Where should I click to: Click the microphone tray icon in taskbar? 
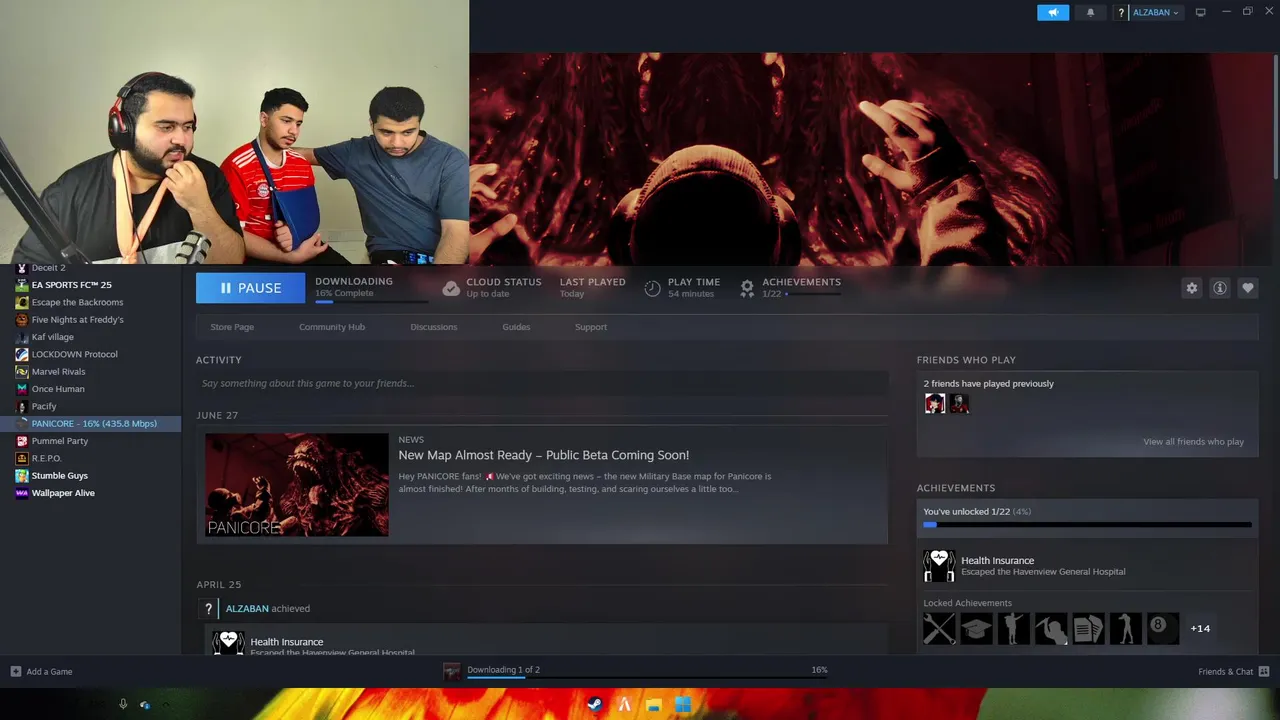coord(123,705)
